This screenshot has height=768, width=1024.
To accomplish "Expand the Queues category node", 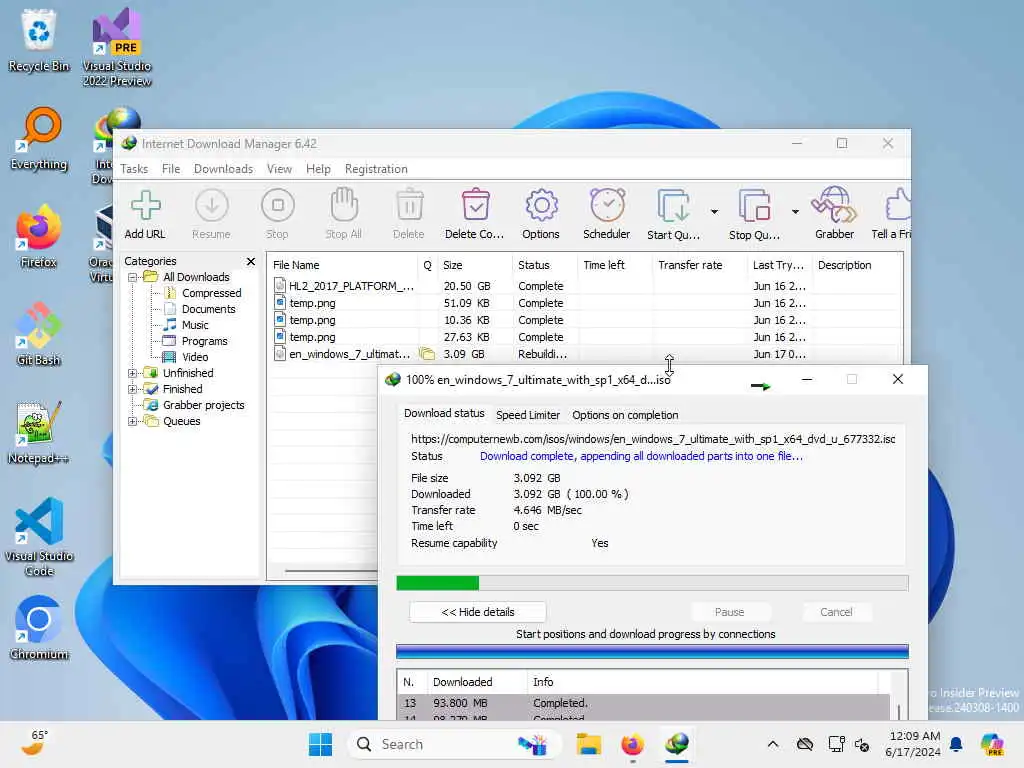I will coord(133,421).
